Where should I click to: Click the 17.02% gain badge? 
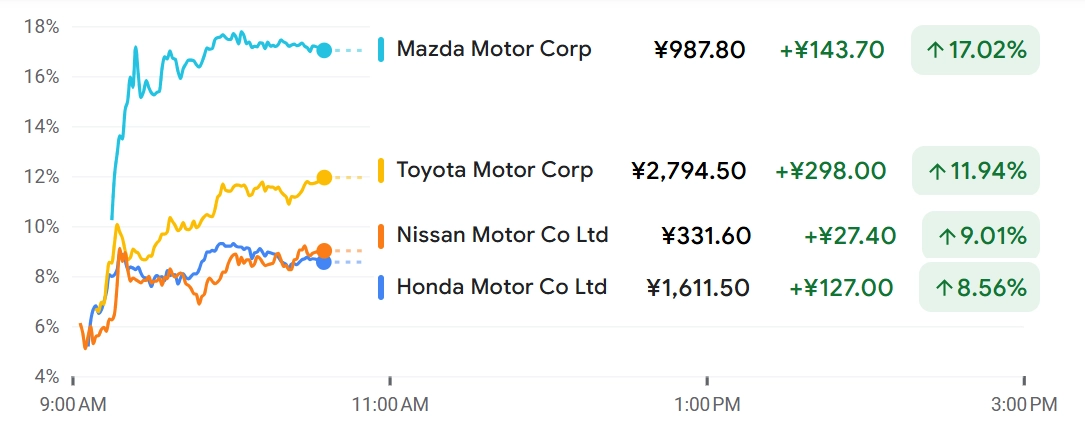pyautogui.click(x=976, y=50)
